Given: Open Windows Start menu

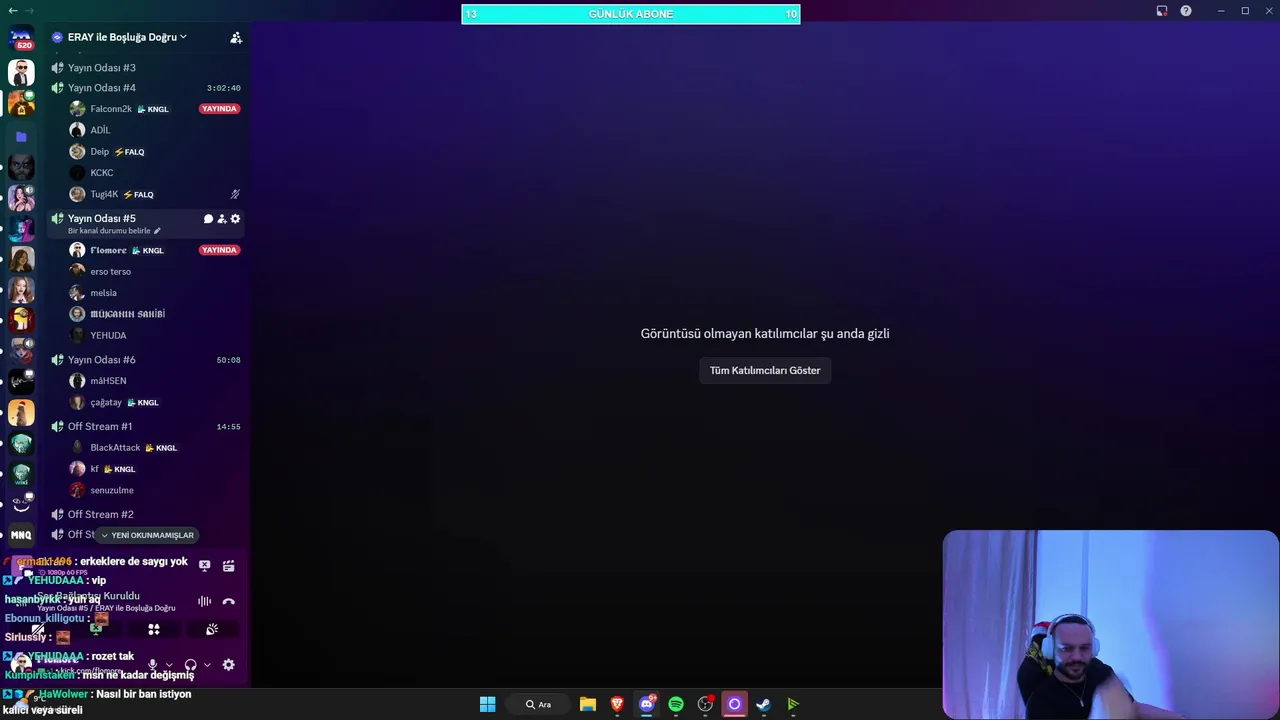Looking at the screenshot, I should [487, 704].
